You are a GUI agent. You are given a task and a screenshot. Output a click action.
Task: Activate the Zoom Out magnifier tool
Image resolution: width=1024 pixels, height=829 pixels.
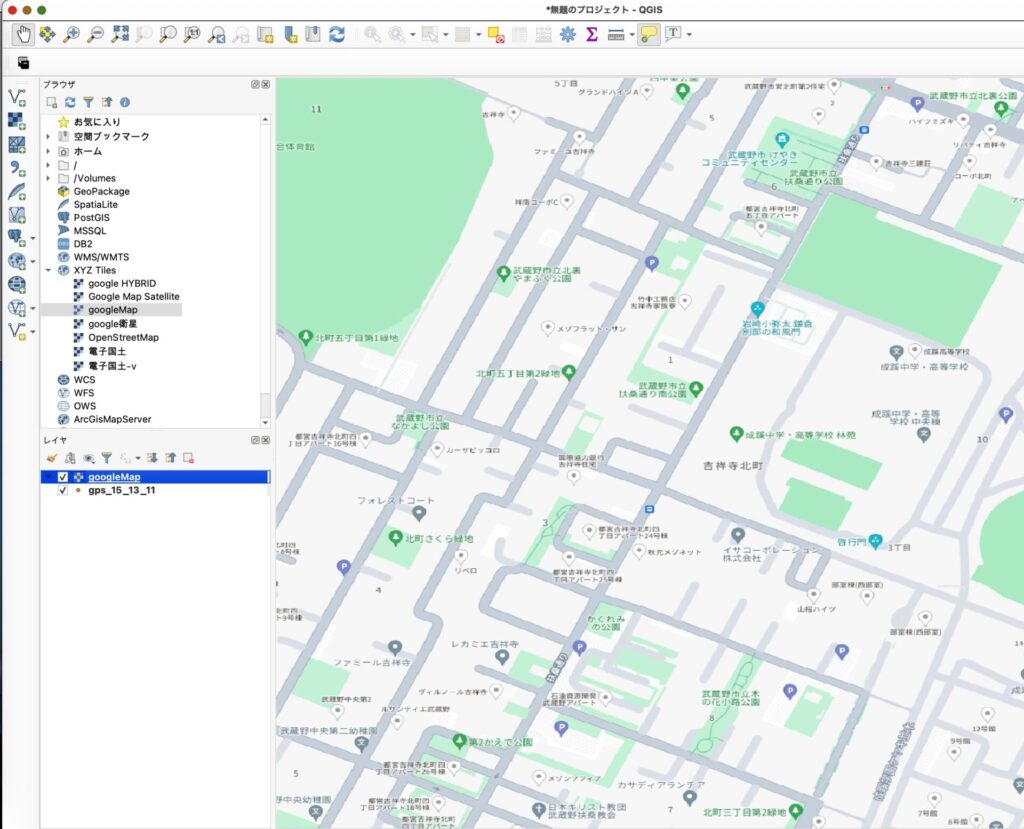(x=96, y=34)
